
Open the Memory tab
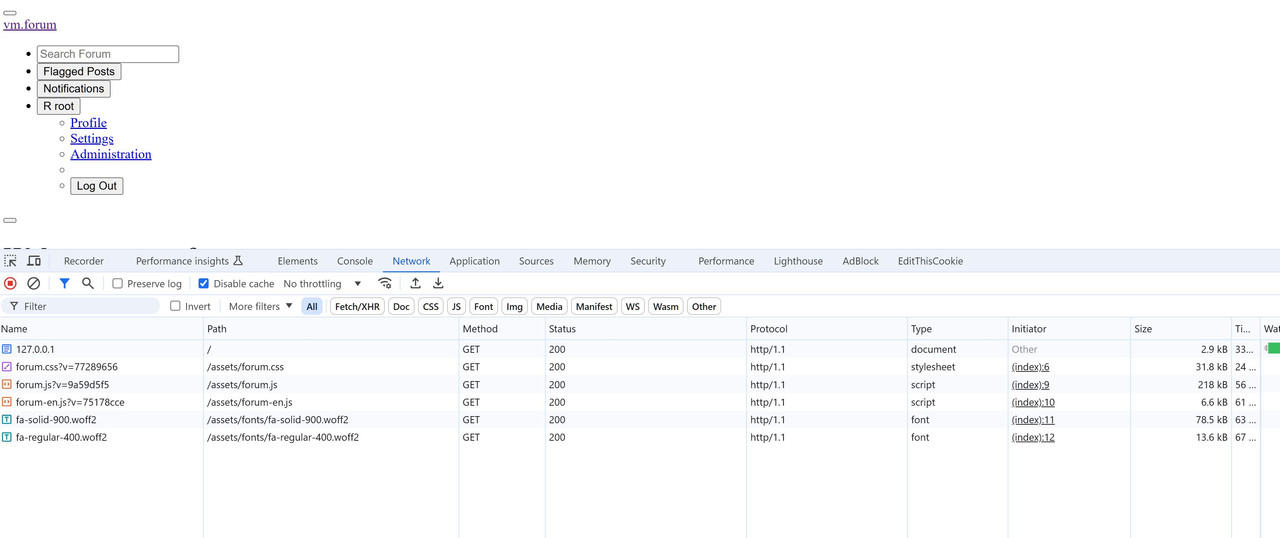592,261
